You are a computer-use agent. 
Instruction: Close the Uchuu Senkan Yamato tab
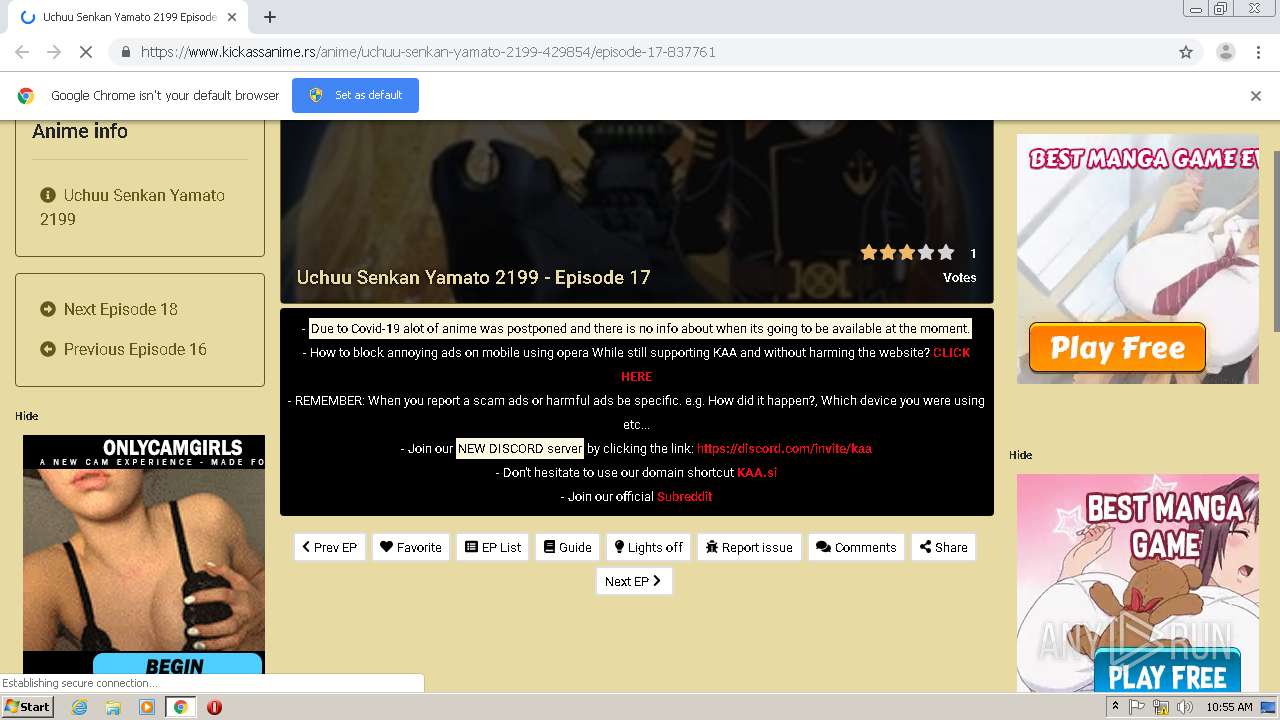(x=232, y=17)
